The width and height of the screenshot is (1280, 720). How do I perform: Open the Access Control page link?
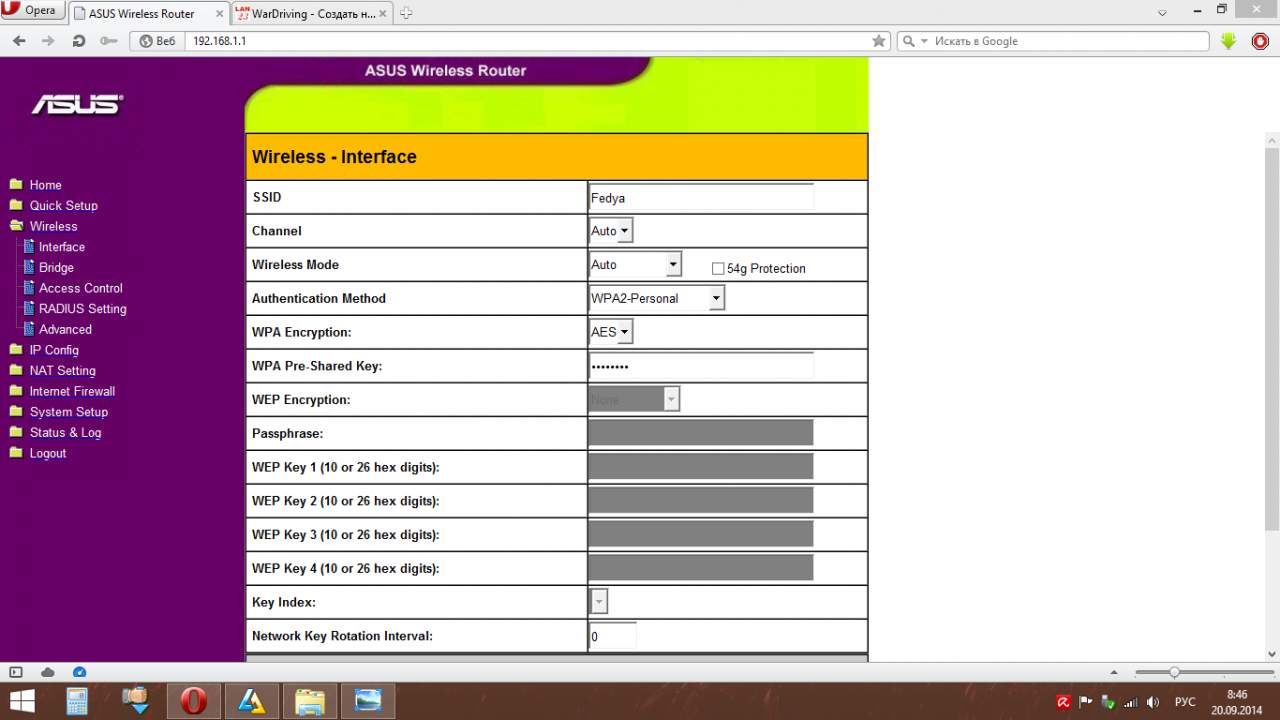pyautogui.click(x=81, y=288)
